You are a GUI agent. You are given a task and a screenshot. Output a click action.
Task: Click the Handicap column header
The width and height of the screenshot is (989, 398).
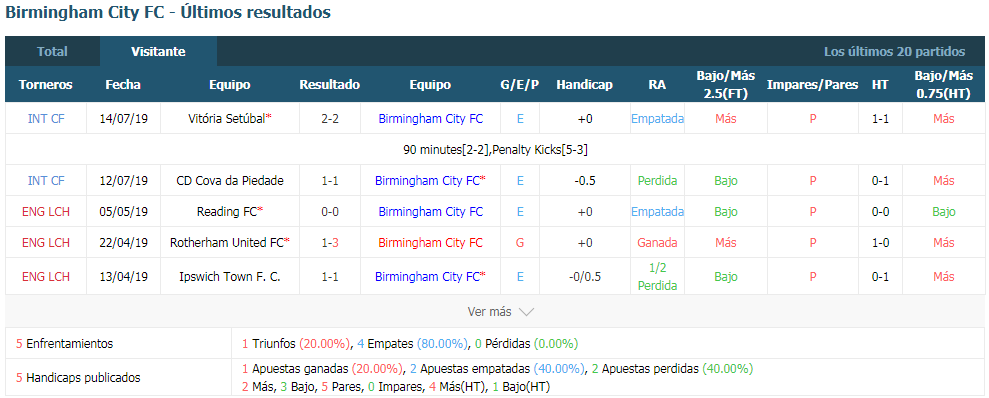(585, 85)
